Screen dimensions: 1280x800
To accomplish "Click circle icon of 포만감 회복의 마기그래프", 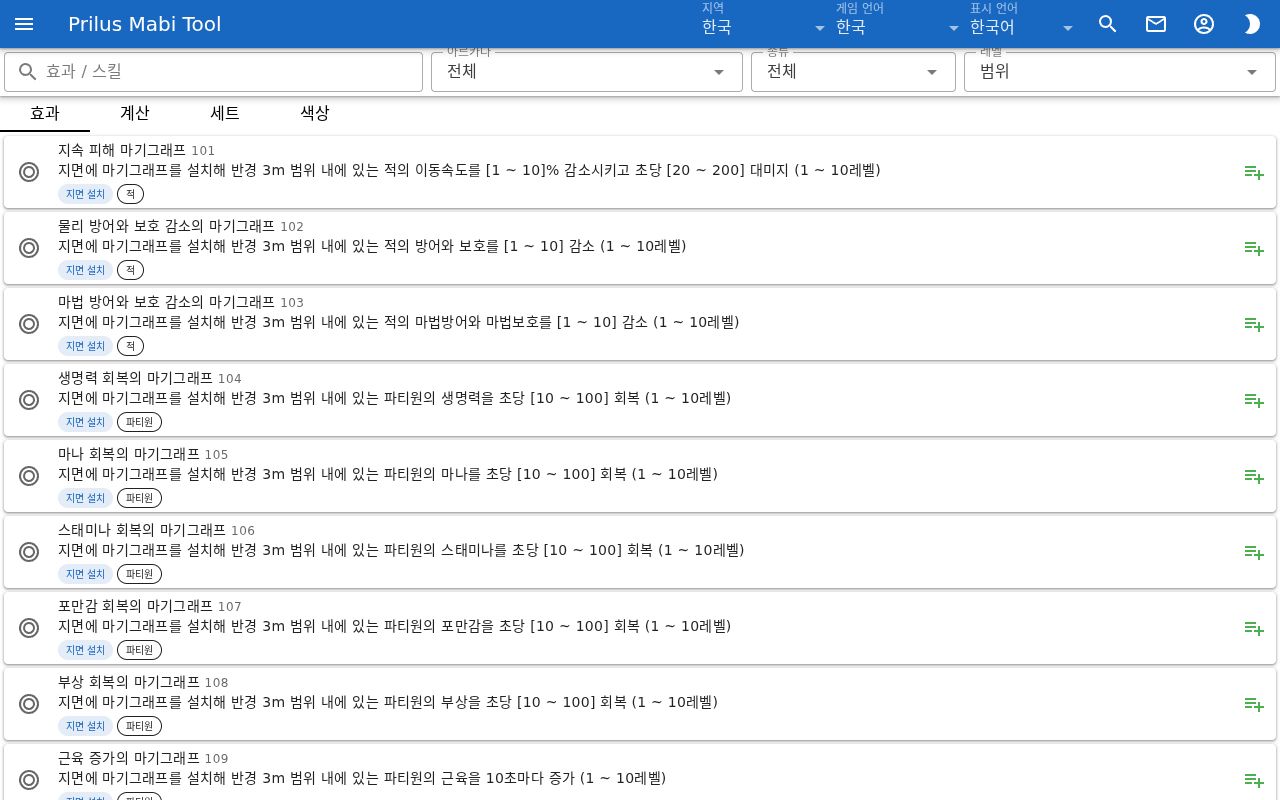I will pos(29,628).
